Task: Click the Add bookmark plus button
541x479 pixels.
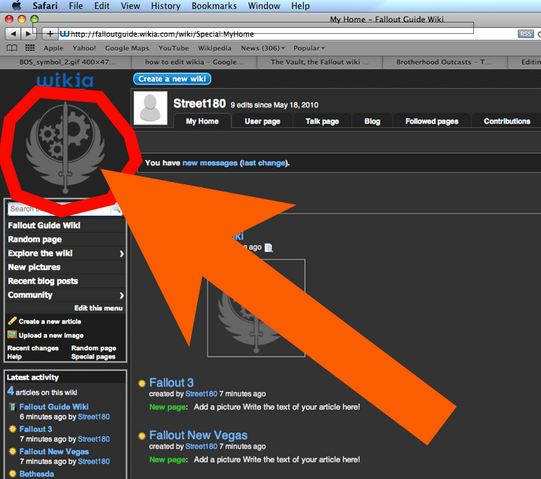Action: (50, 34)
